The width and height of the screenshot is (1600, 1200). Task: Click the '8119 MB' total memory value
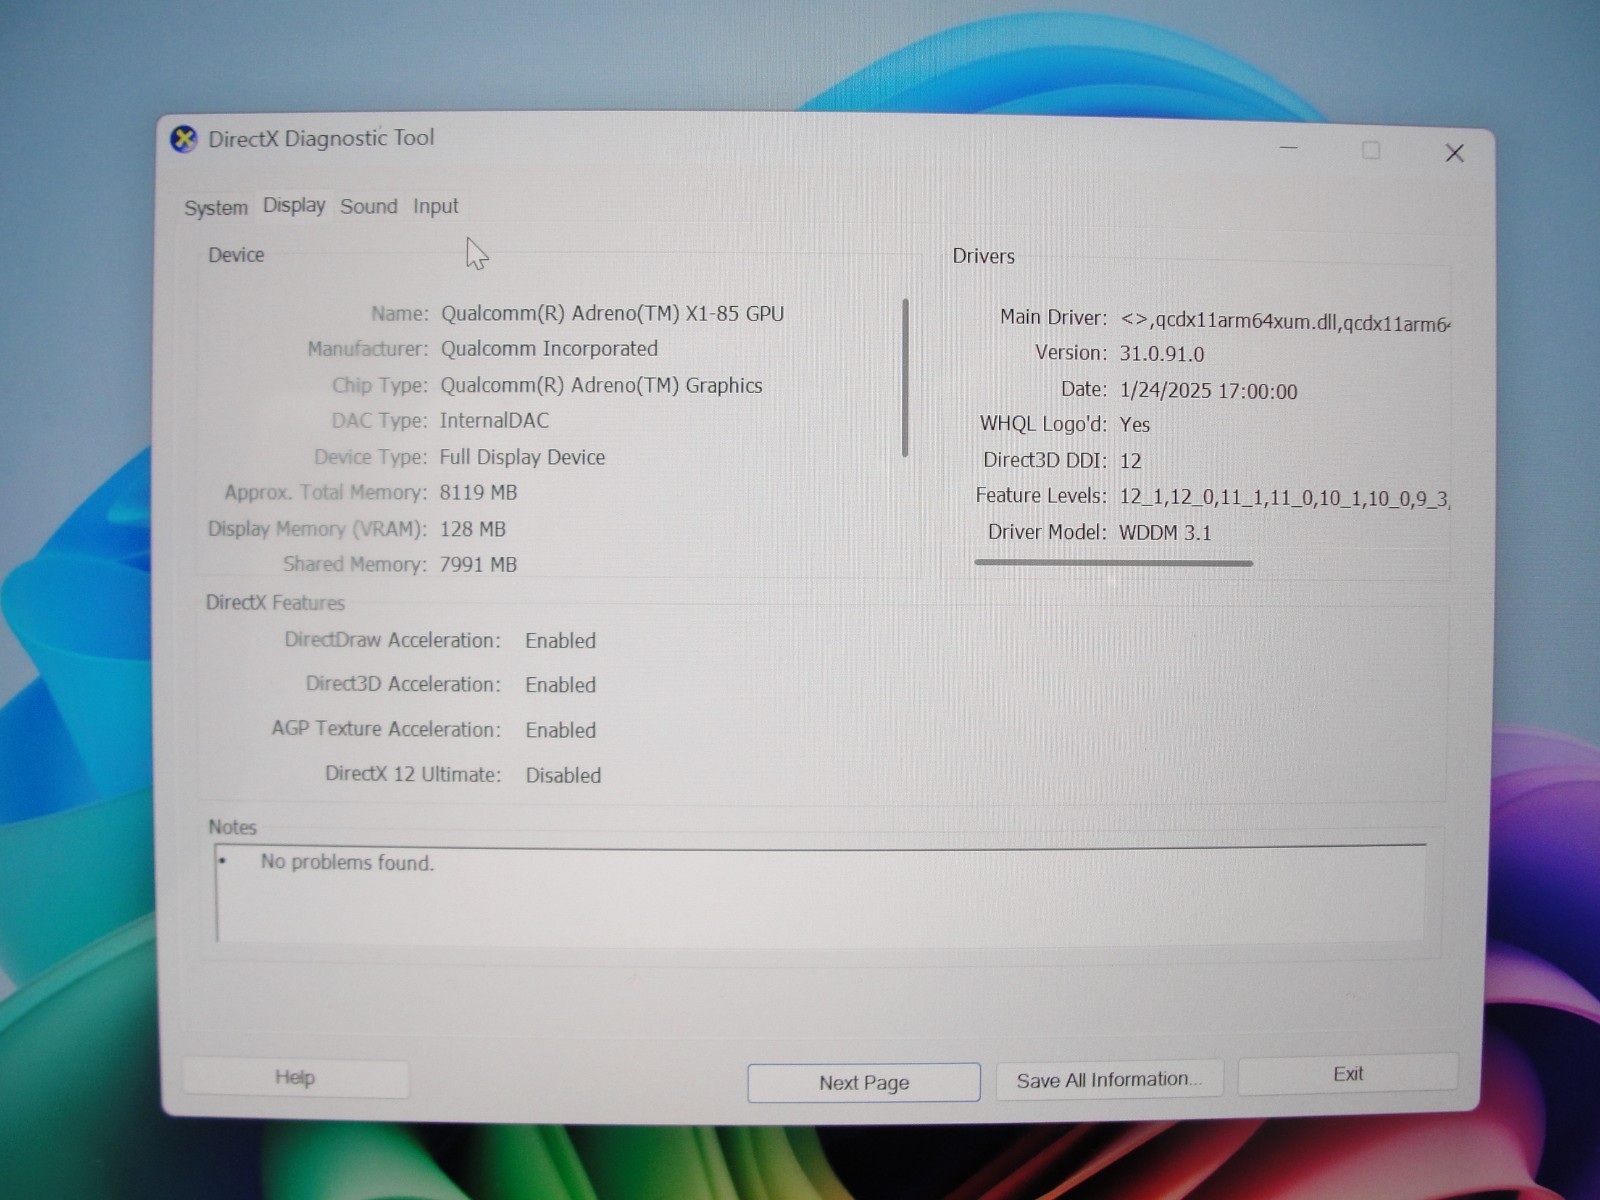click(x=478, y=492)
